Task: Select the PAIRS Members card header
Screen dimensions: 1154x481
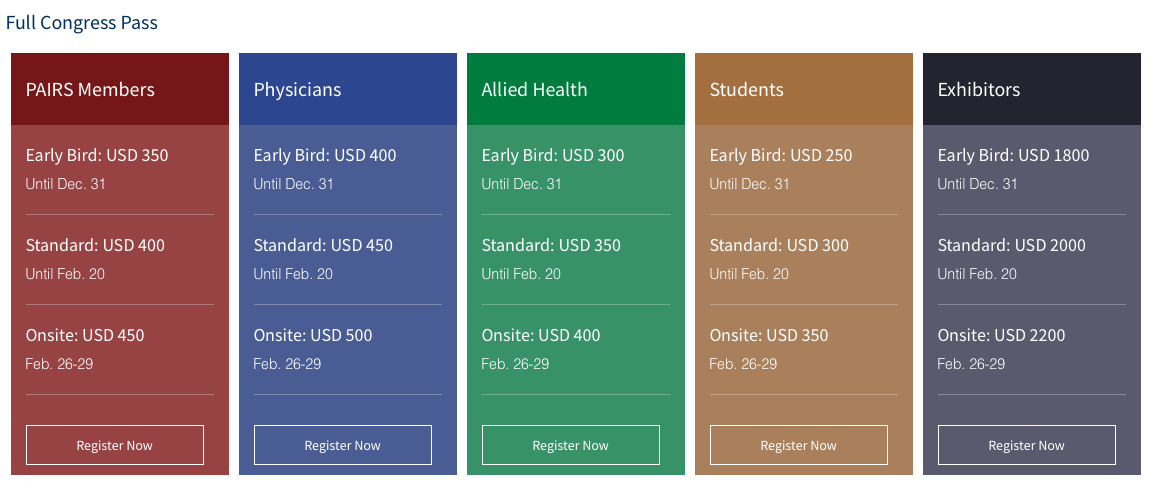Action: [90, 89]
